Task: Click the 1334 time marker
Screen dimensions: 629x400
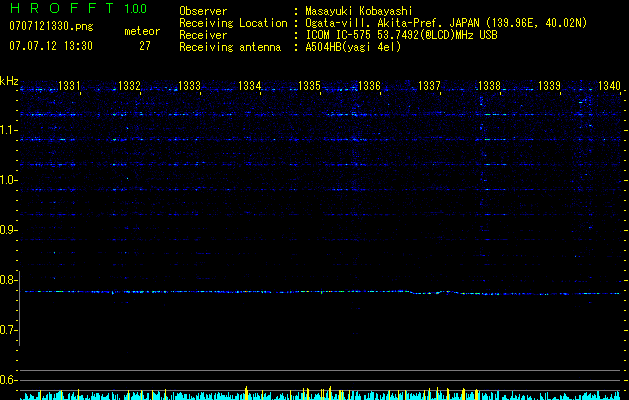Action: click(249, 86)
